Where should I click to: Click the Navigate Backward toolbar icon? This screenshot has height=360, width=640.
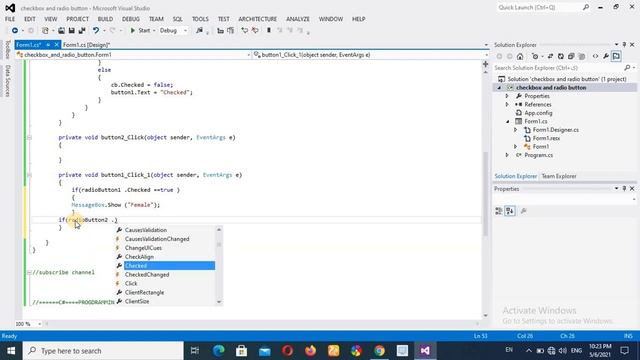[x=15, y=31]
